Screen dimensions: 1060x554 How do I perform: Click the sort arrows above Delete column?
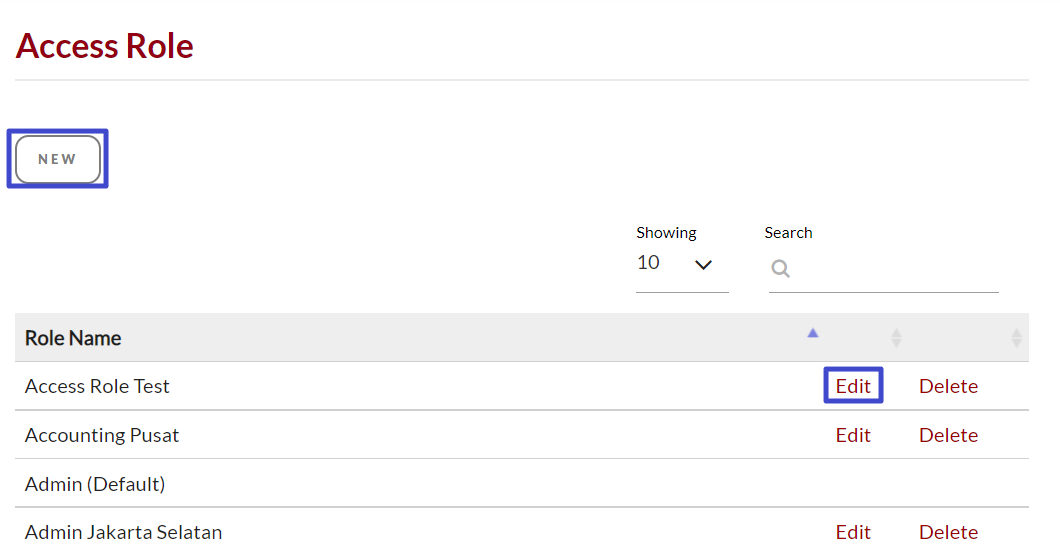(1016, 338)
